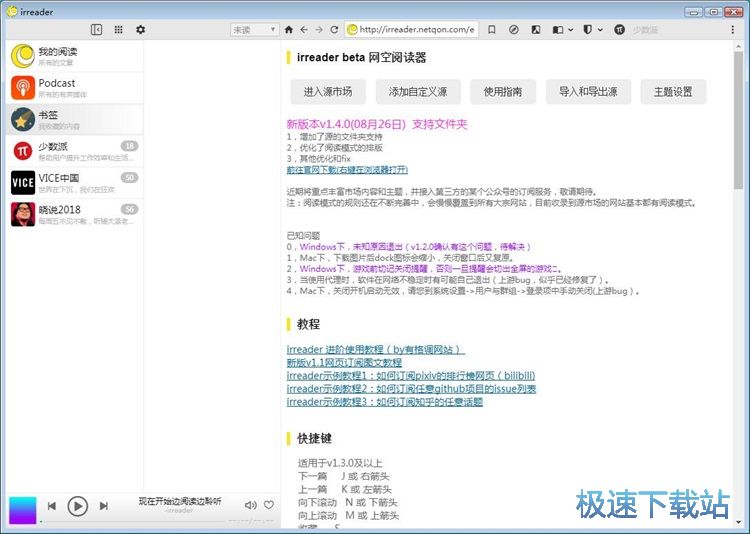
Task: Open the 未读 filter dropdown
Action: [254, 30]
